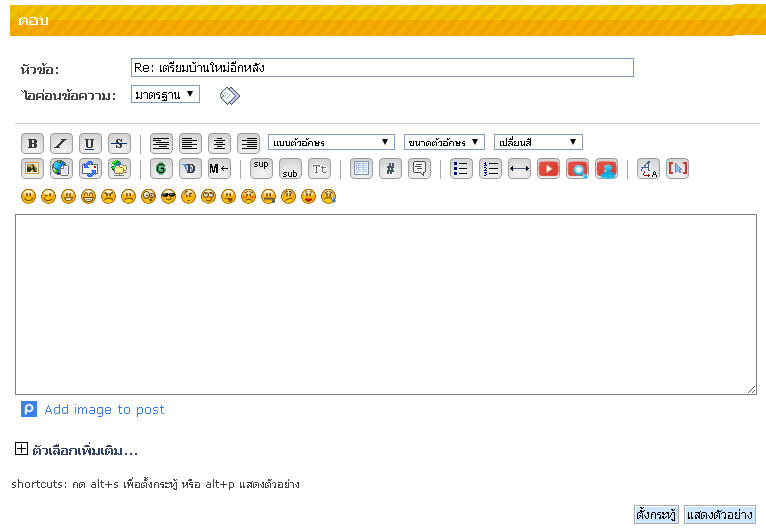766x530 pixels.
Task: Click the red YouTube search icon
Action: point(577,169)
